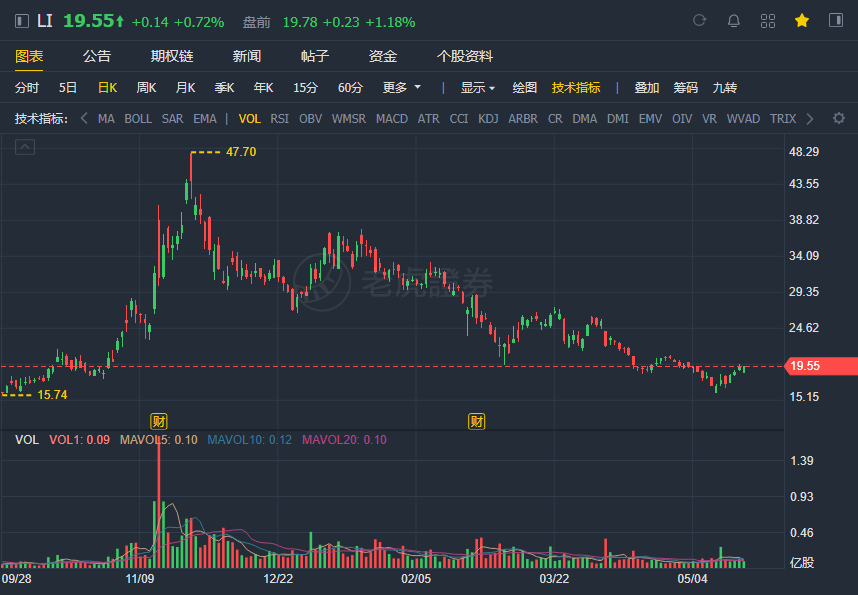Open the price alert bell icon

733,21
